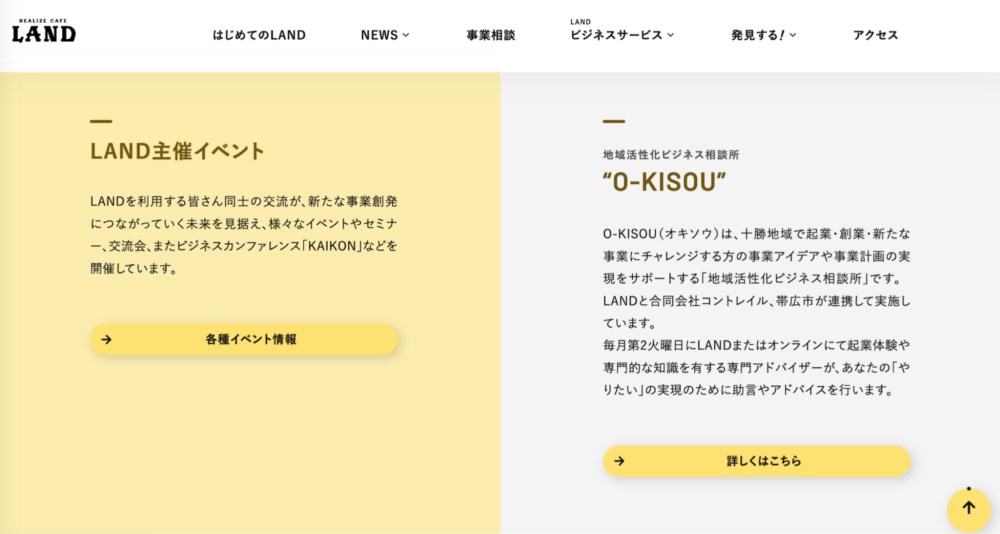Expand the NEWS dropdown chevron
This screenshot has height=534, width=1000.
tap(406, 35)
